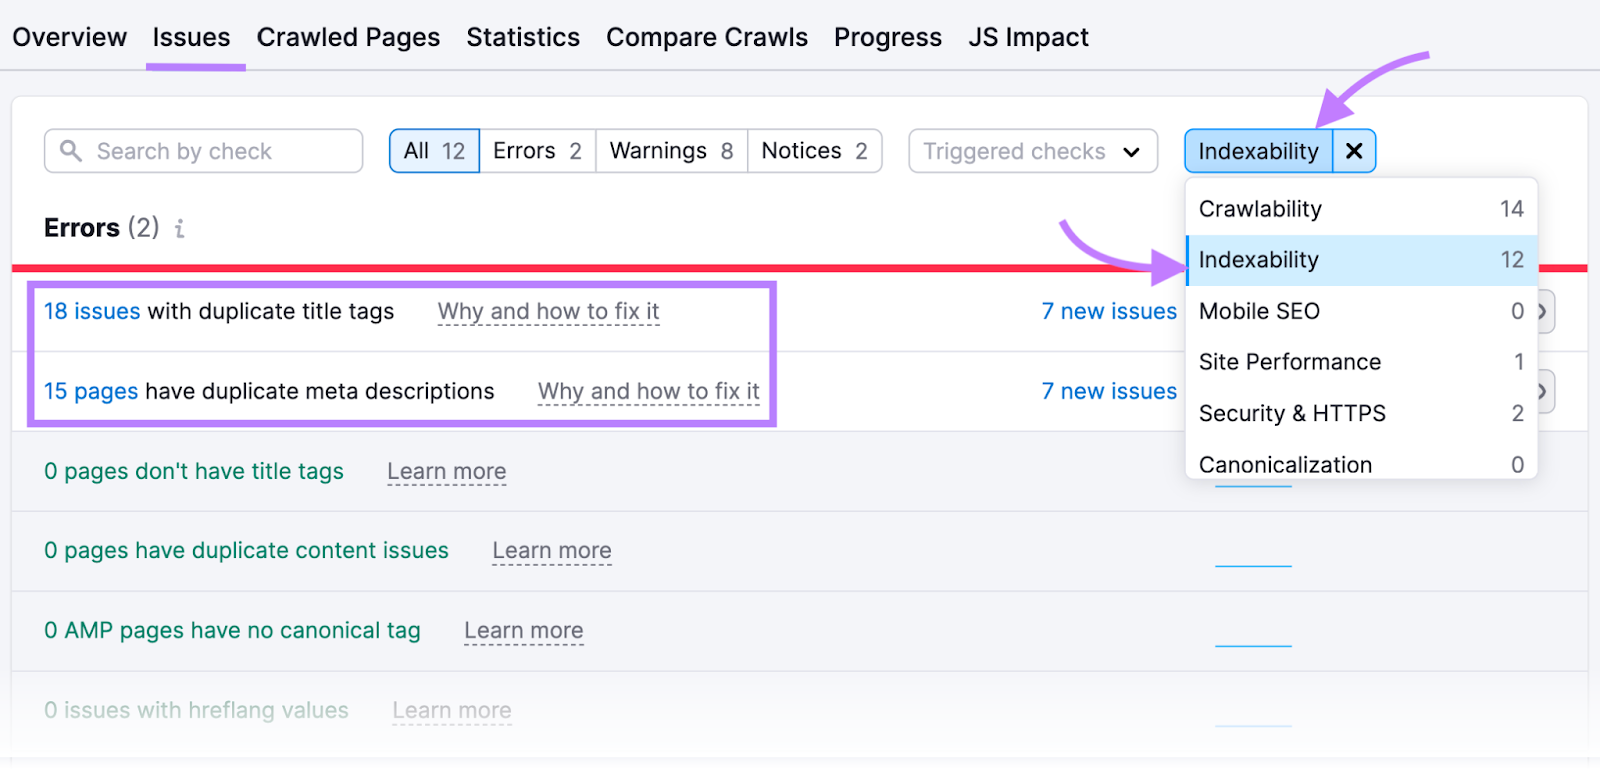
Task: Select the All issues filter
Action: pos(434,150)
